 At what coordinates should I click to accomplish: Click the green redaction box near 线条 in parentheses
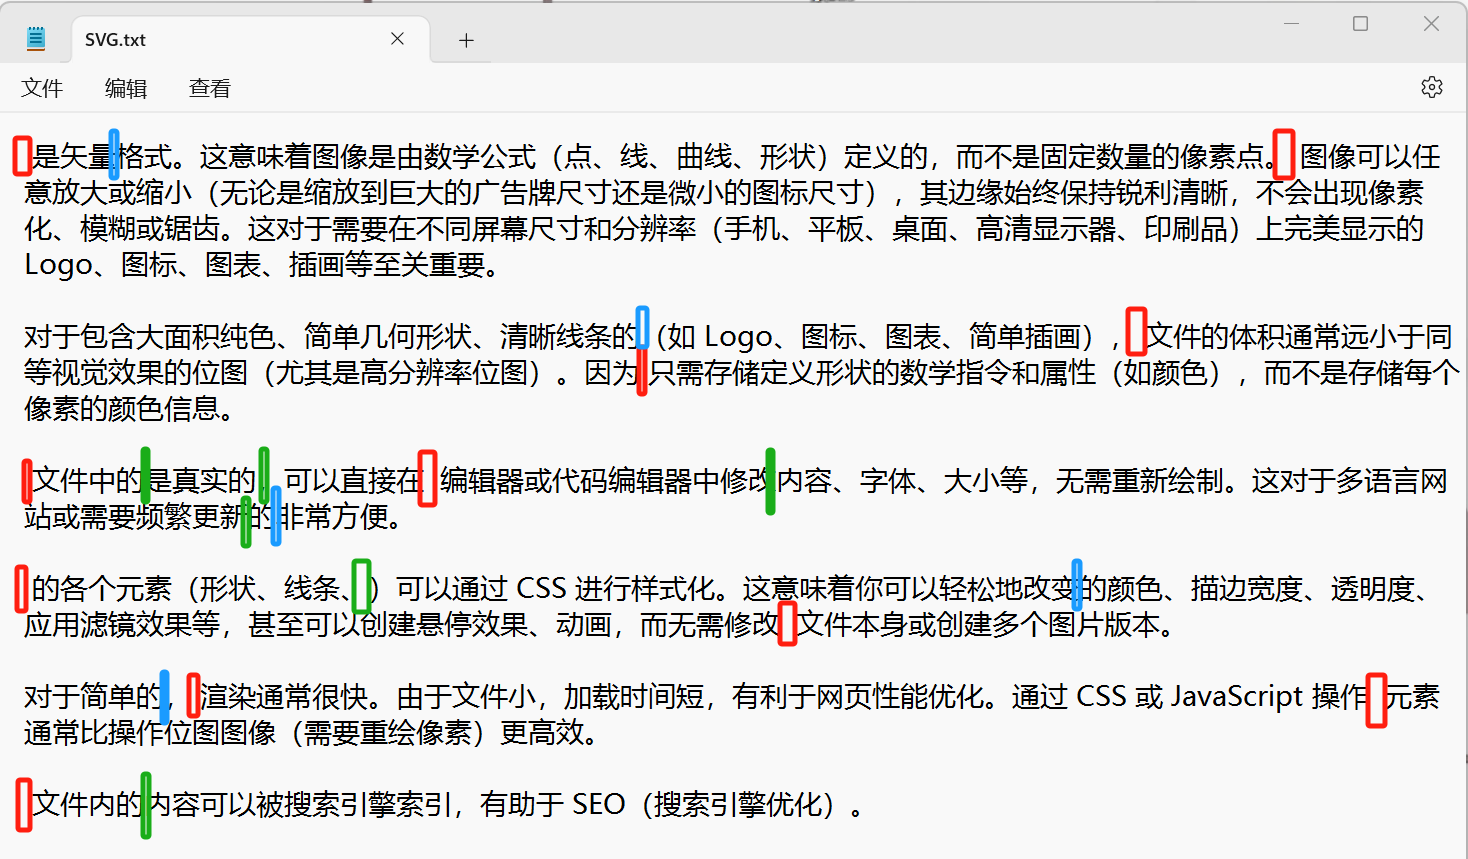click(361, 588)
